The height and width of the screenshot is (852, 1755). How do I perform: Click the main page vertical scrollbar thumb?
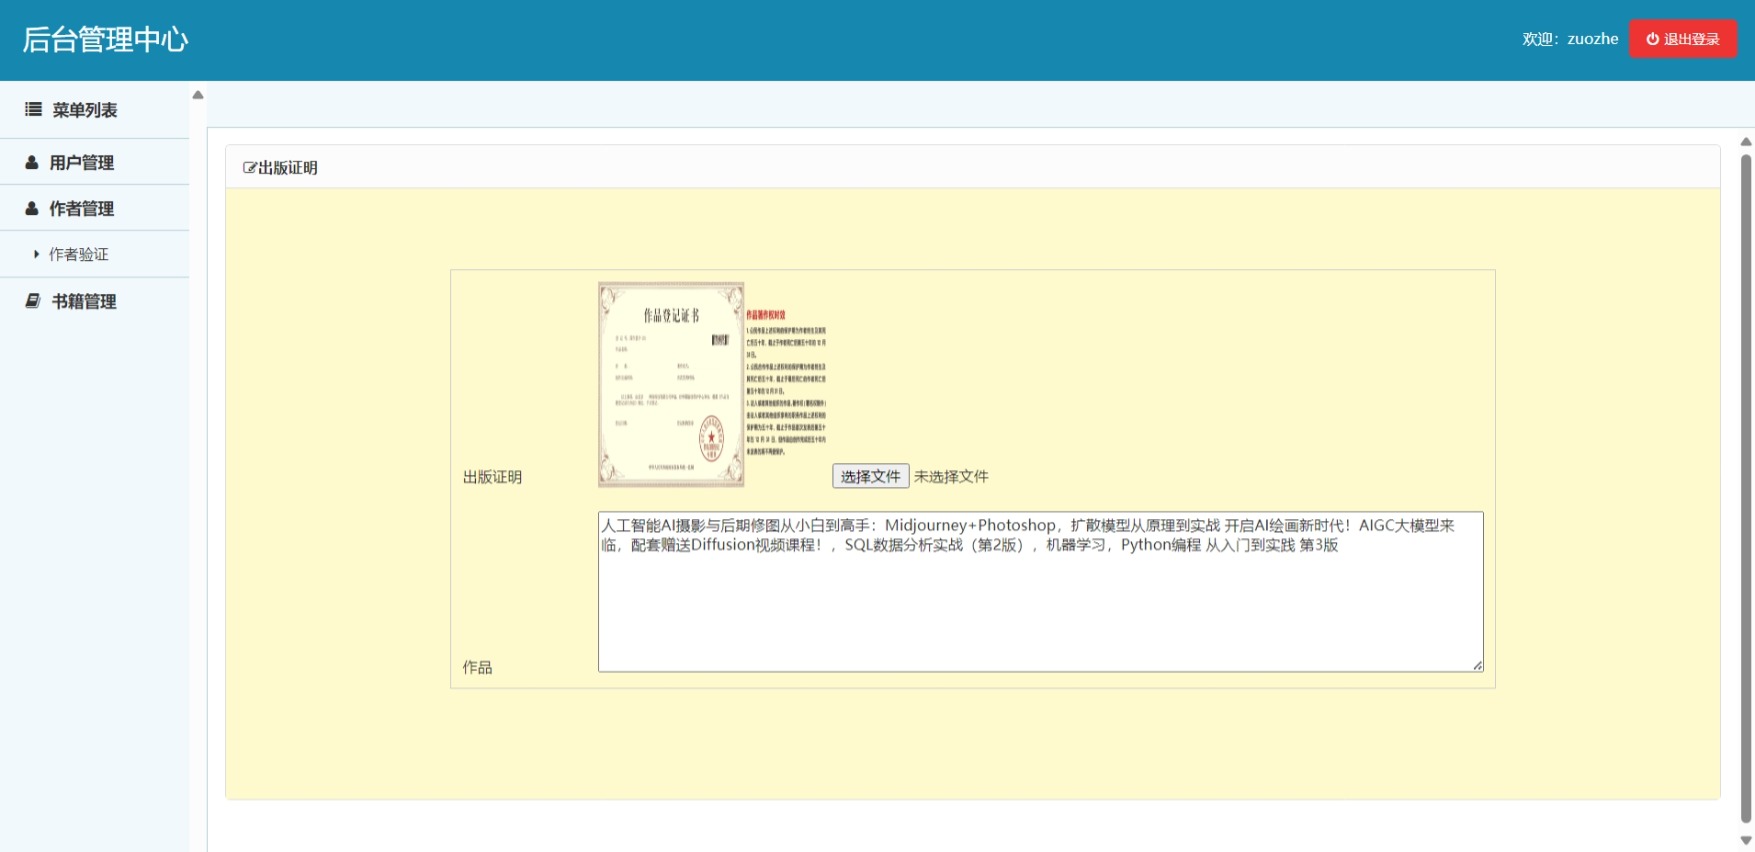1746,480
